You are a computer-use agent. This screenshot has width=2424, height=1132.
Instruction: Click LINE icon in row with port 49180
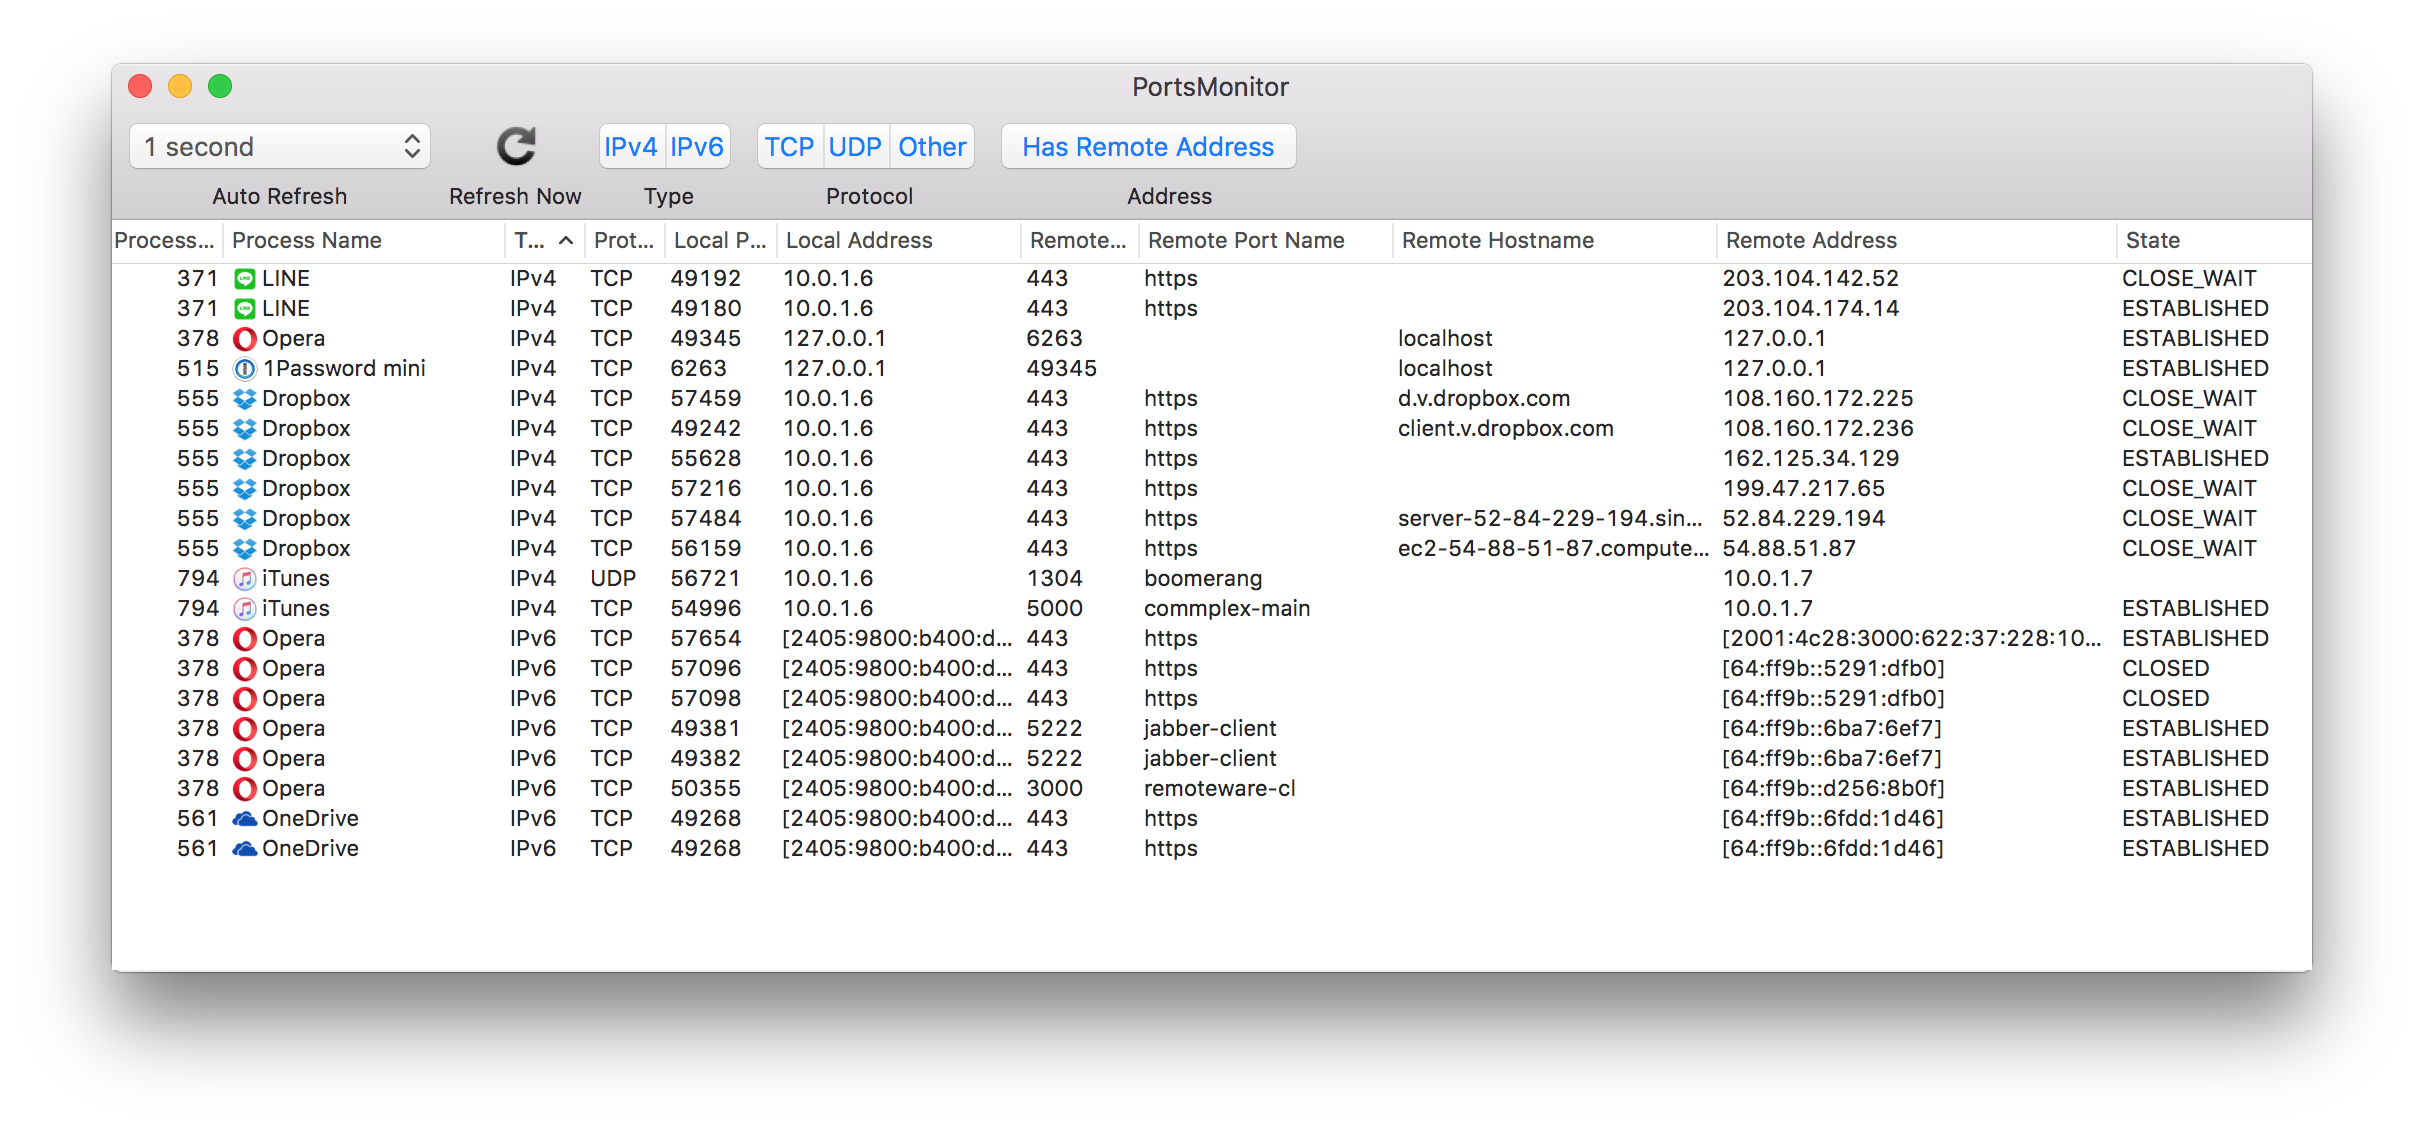point(245,309)
